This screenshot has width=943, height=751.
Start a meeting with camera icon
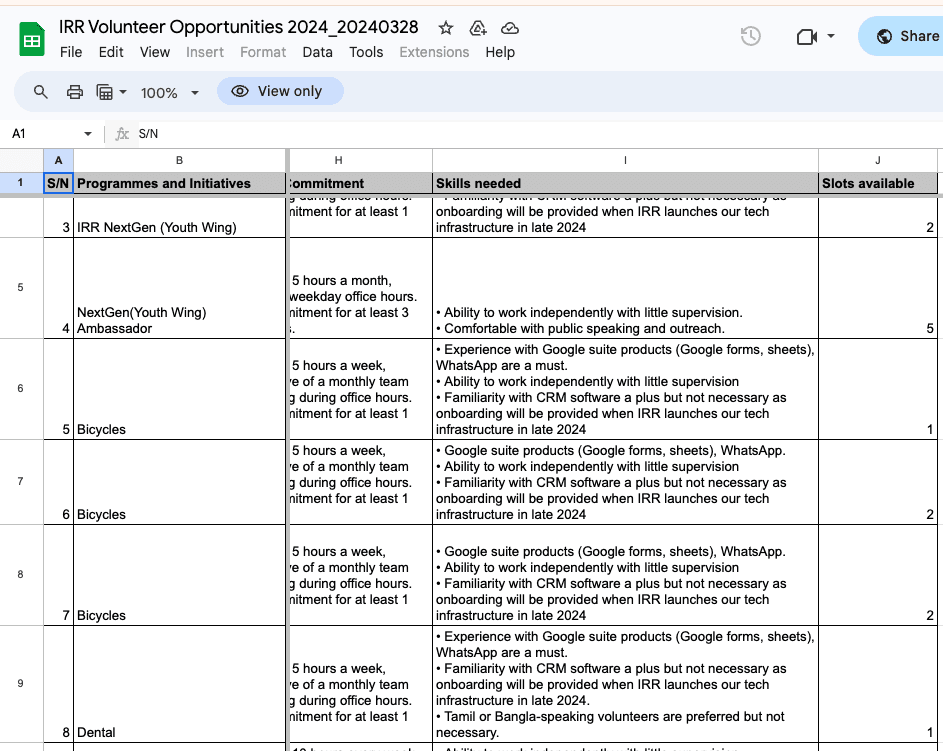pos(806,37)
